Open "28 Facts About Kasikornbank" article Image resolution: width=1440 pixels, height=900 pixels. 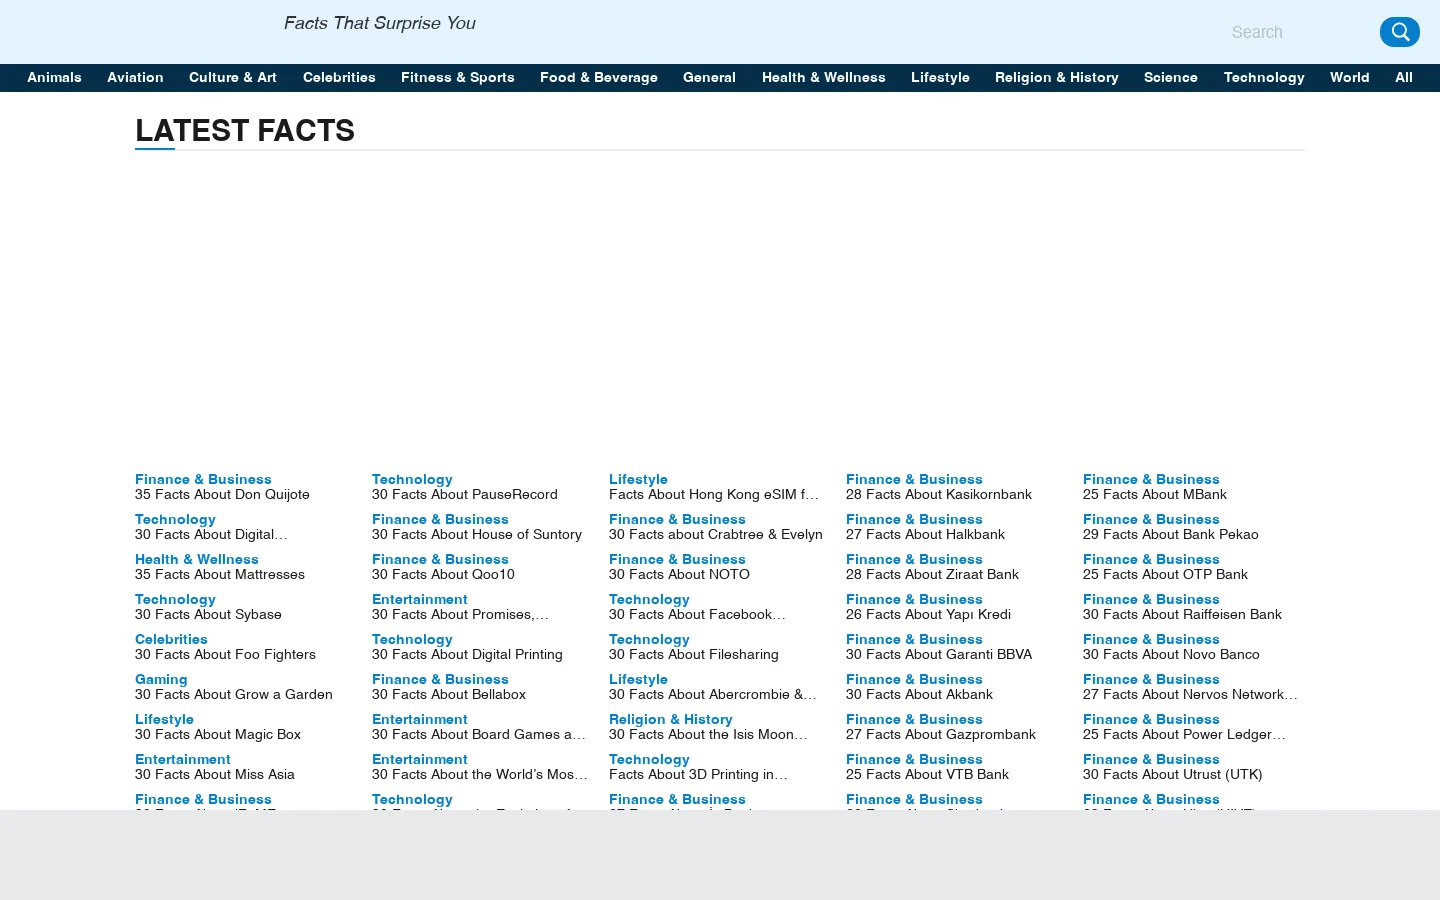939,494
